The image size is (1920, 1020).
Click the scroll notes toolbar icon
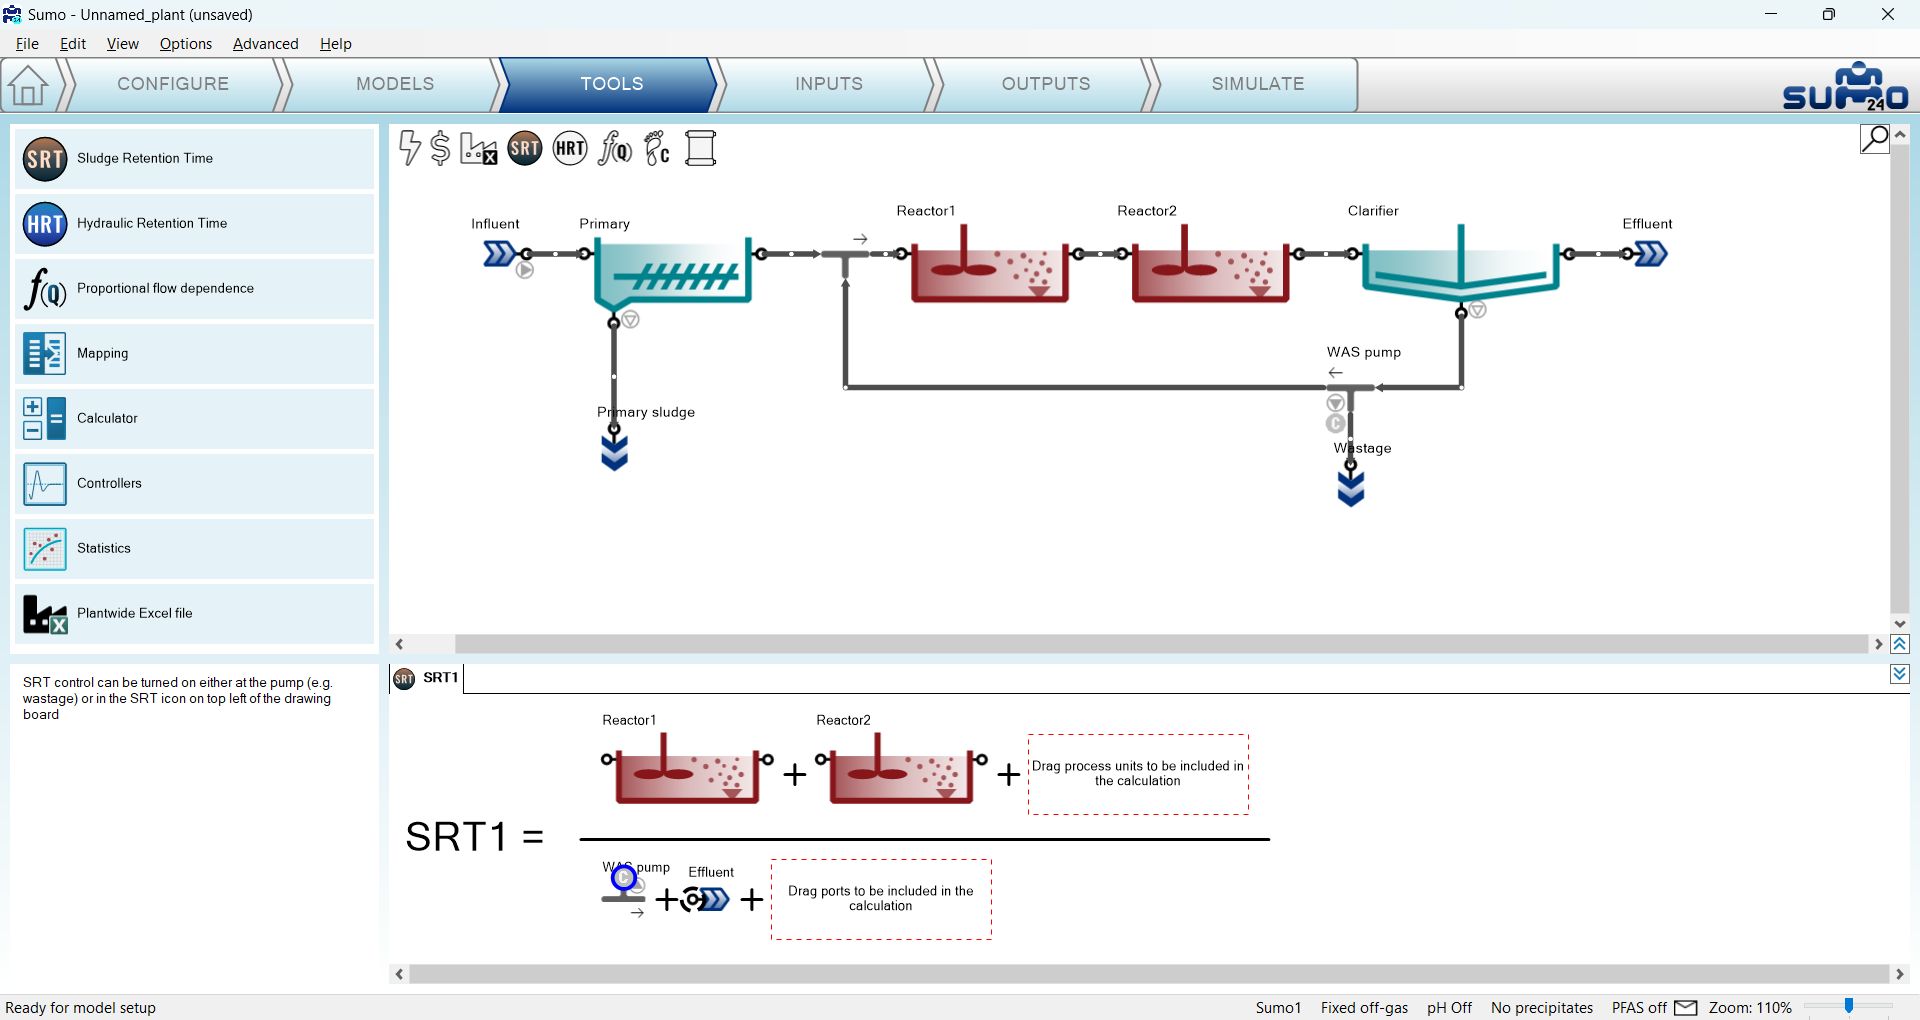pos(701,148)
